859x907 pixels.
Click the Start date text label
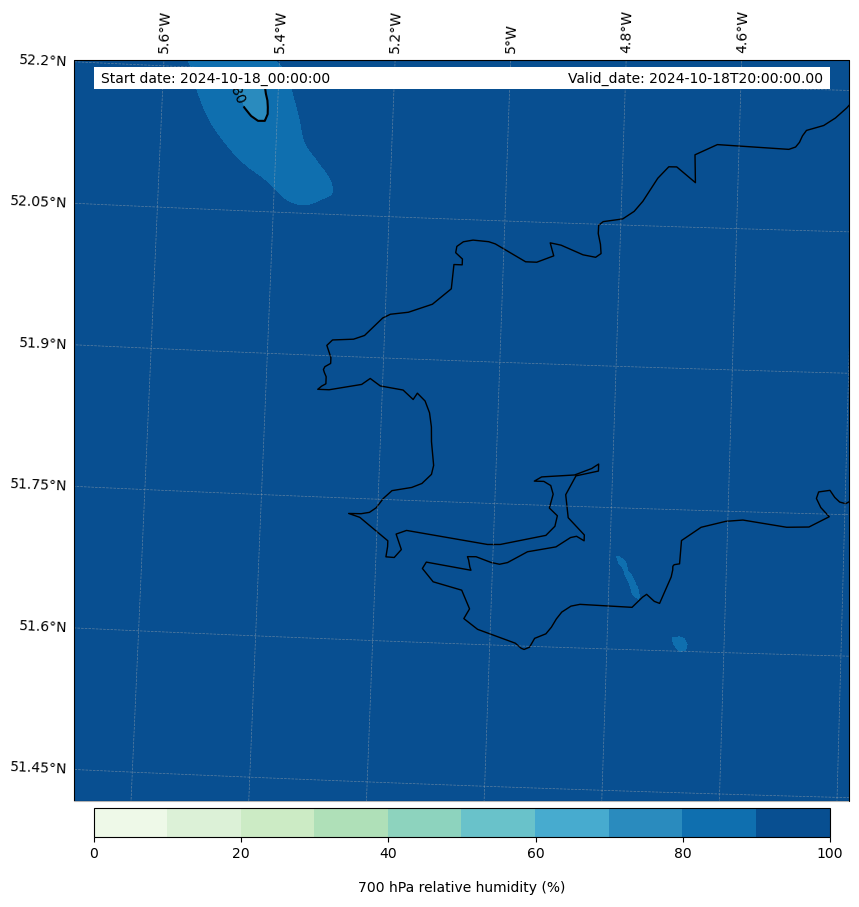(215, 78)
